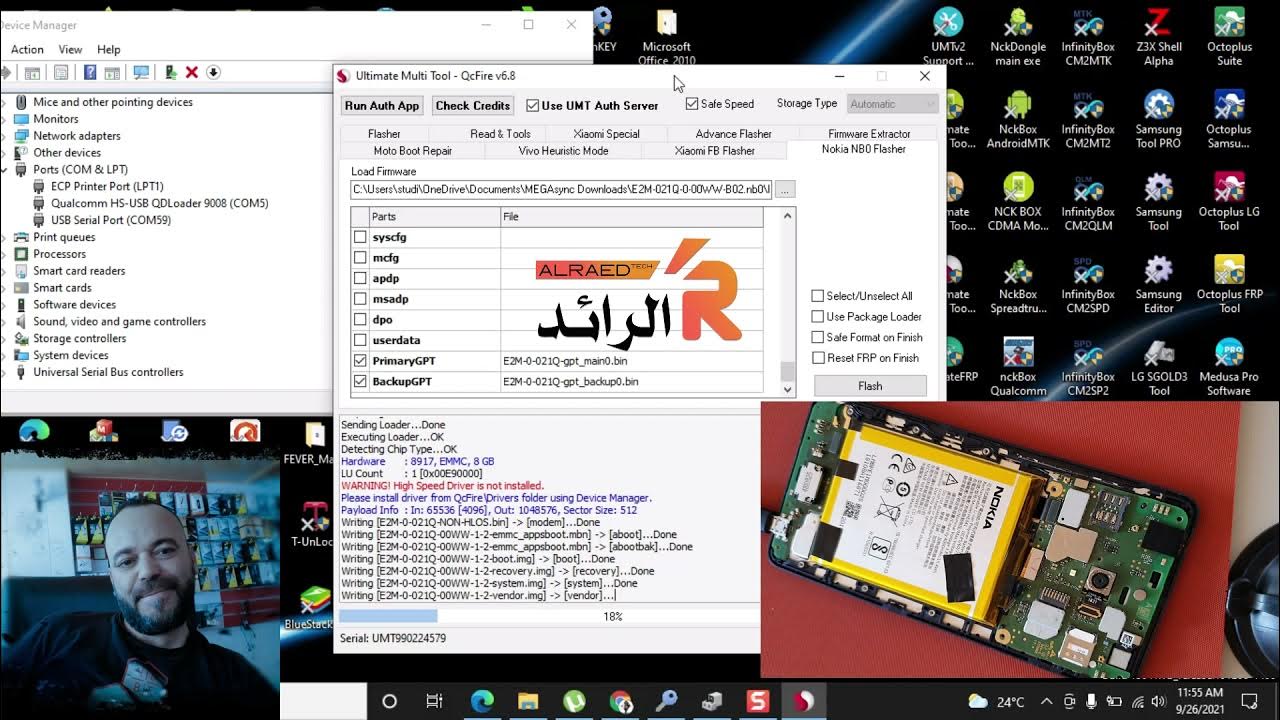Click Task View button on taskbar
This screenshot has height=720, width=1280.
[x=434, y=701]
